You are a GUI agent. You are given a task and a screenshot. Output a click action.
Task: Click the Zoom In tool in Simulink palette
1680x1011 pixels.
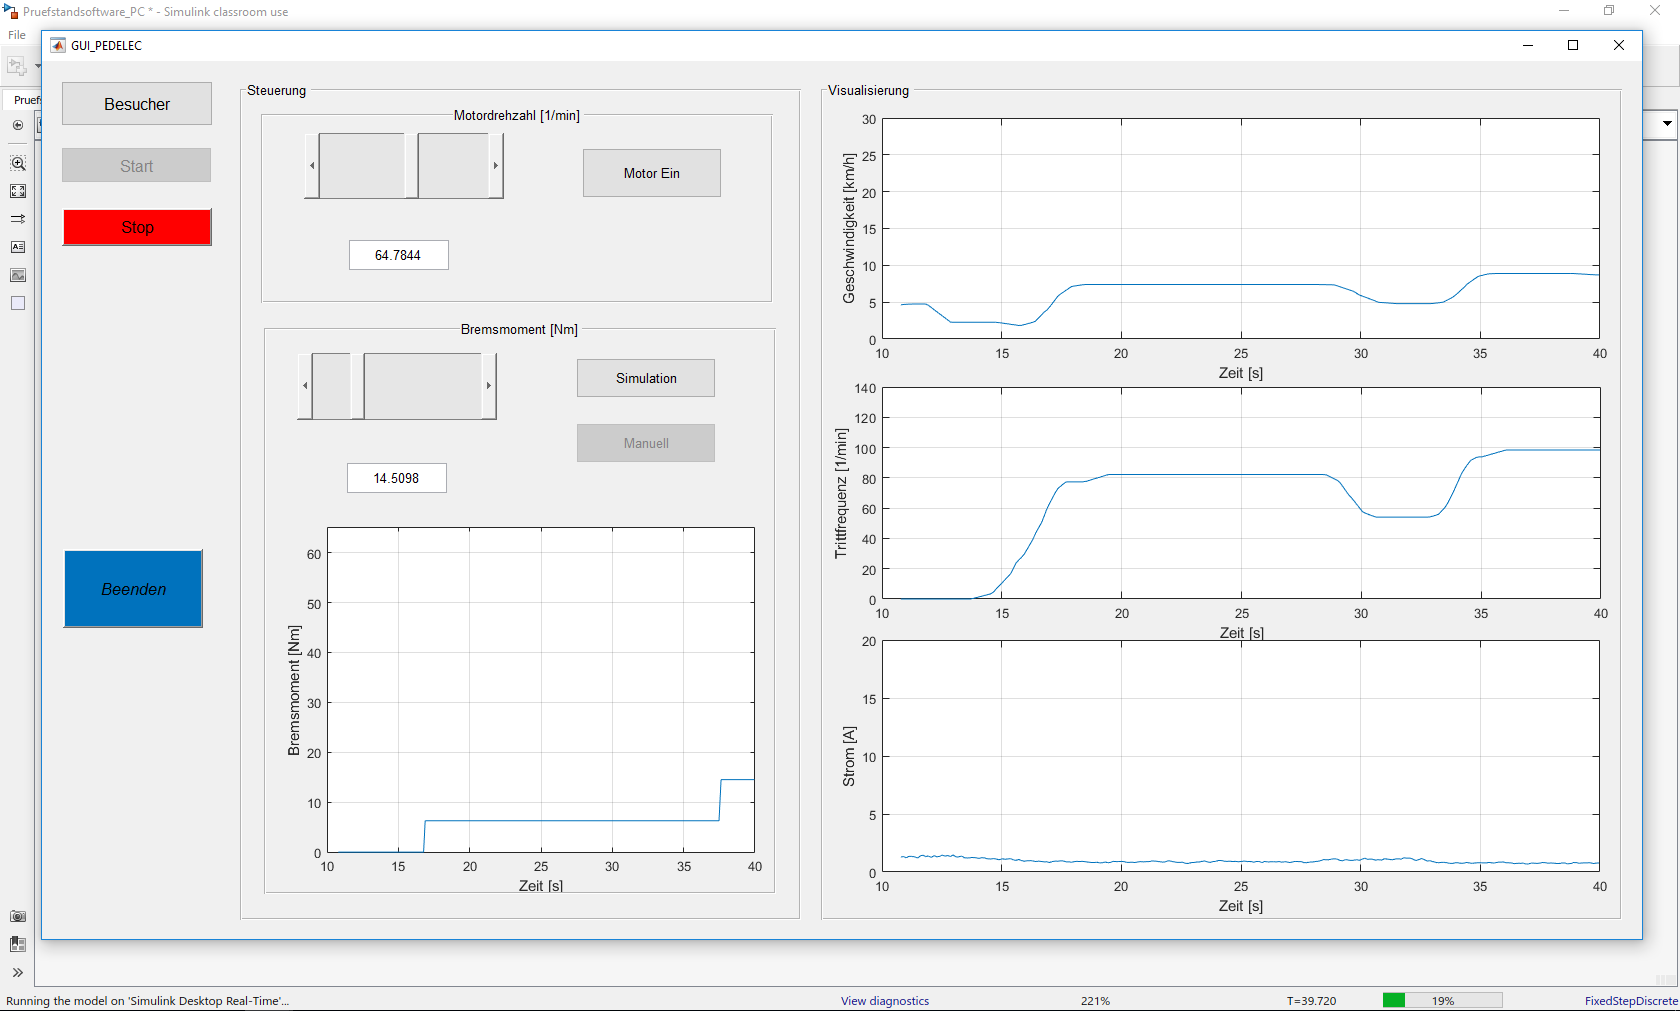pyautogui.click(x=18, y=163)
